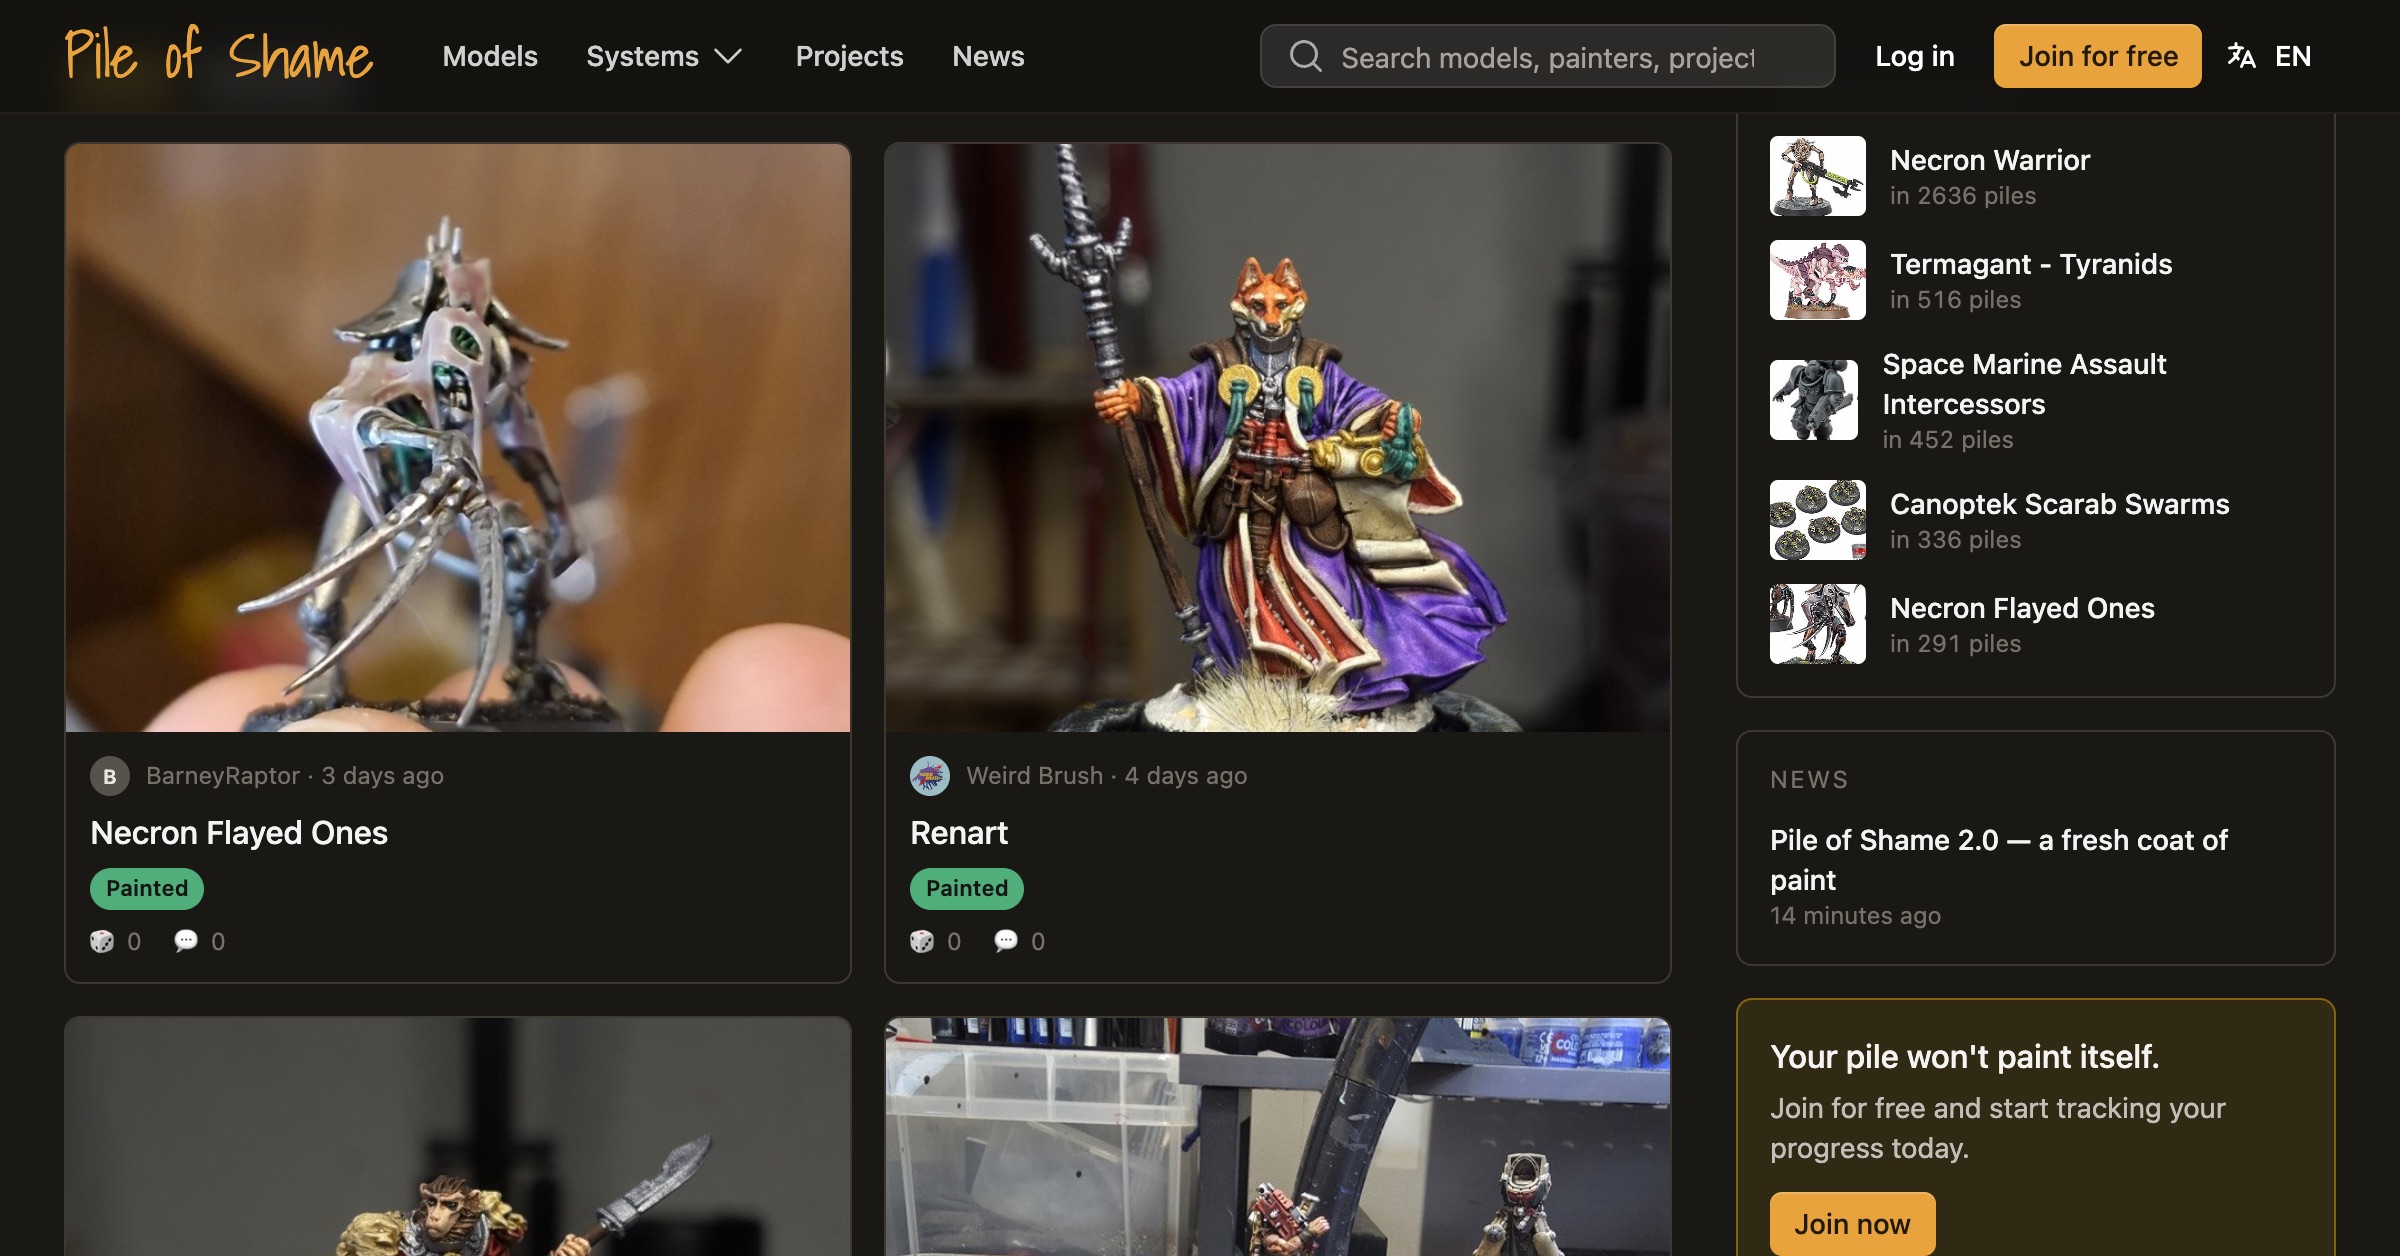Click the 'in 2636 piles' count

pos(1963,196)
